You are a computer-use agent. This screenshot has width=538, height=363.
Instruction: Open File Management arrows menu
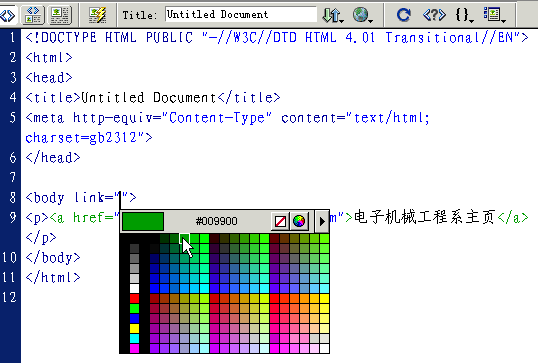[x=333, y=15]
